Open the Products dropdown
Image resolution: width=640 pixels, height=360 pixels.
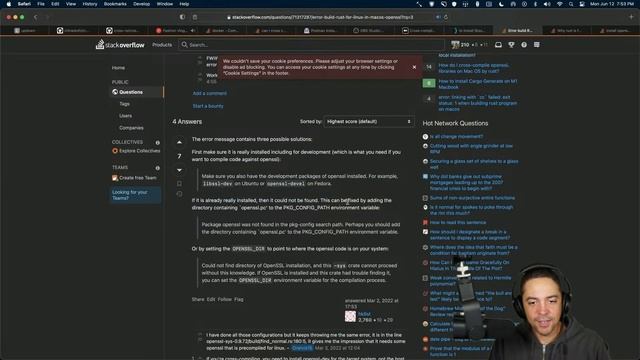[x=162, y=45]
